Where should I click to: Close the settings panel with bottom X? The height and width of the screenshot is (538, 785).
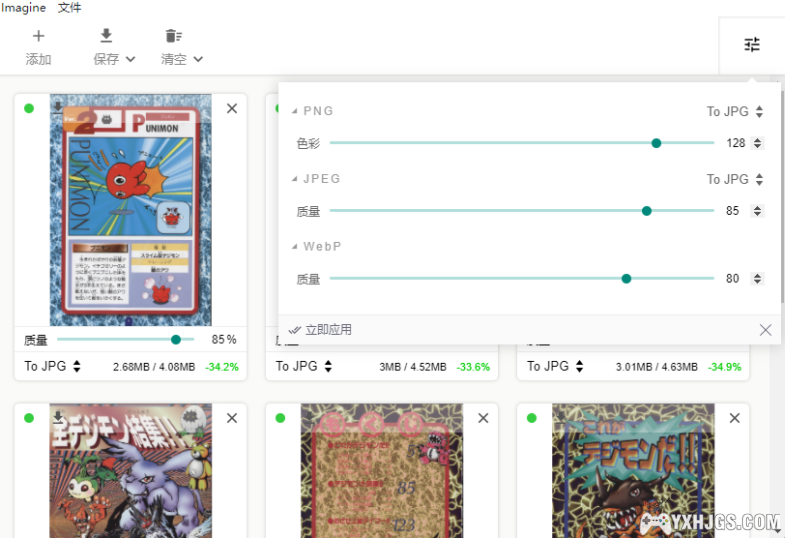765,330
